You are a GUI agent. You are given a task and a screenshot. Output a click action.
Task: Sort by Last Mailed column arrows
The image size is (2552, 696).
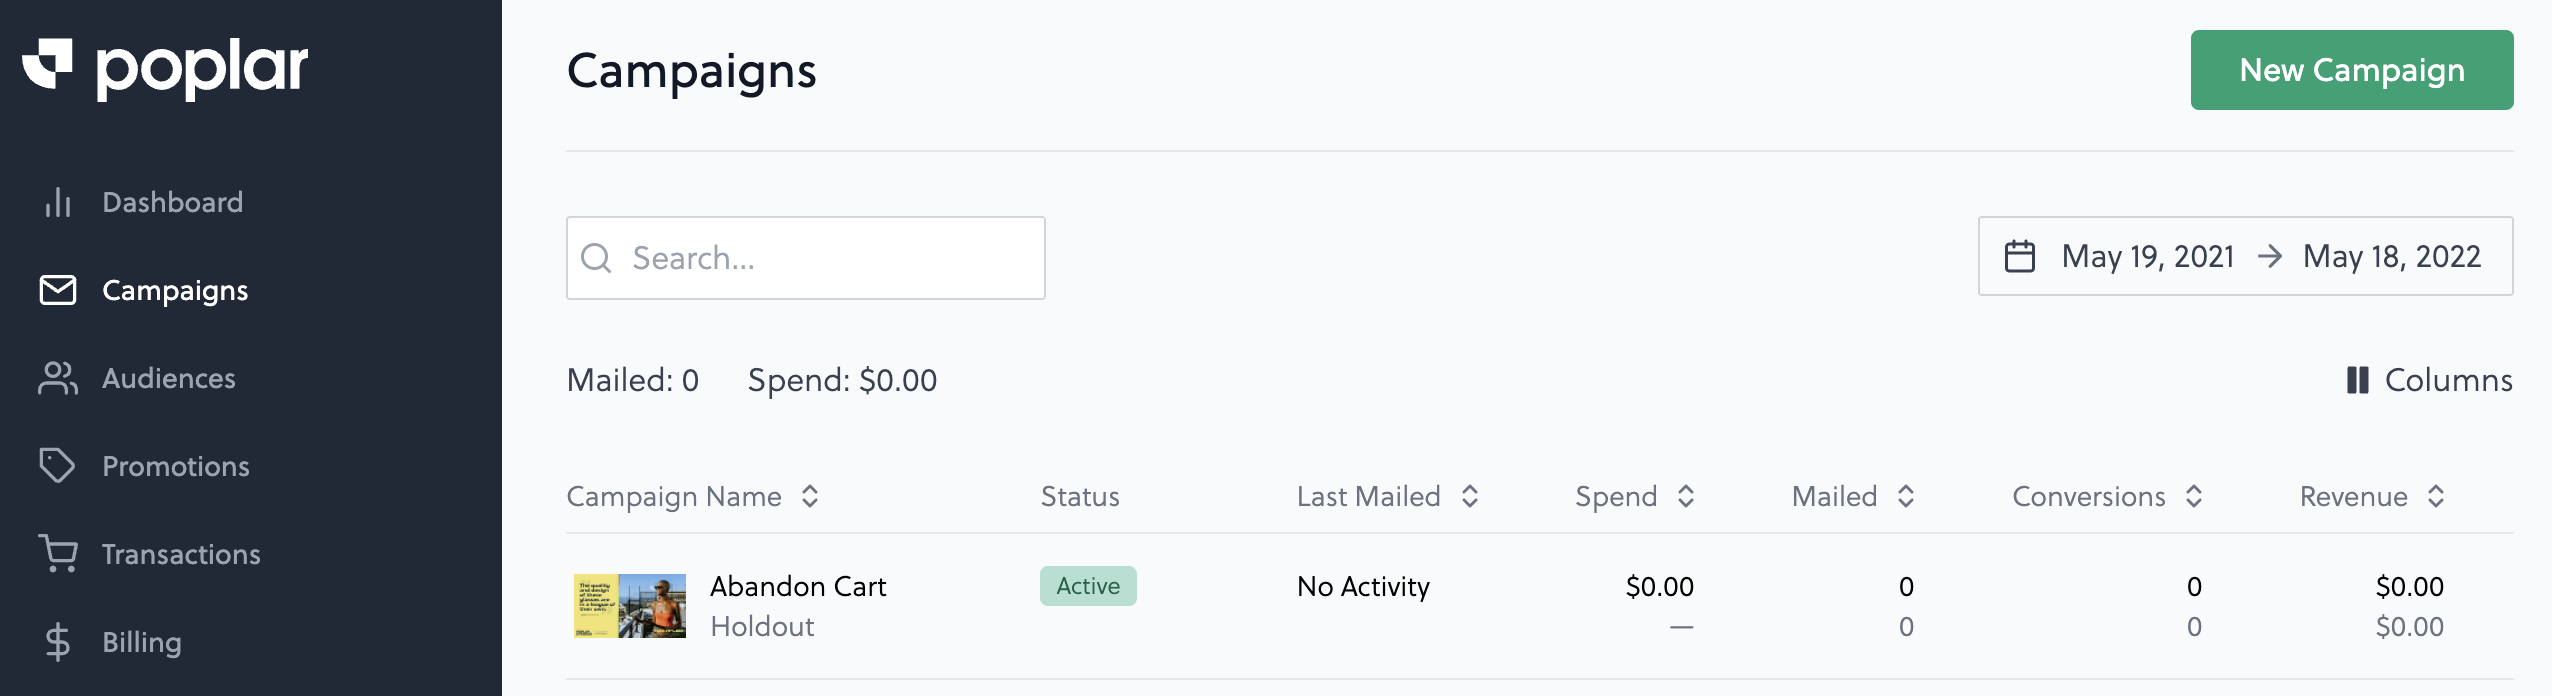(x=1470, y=496)
